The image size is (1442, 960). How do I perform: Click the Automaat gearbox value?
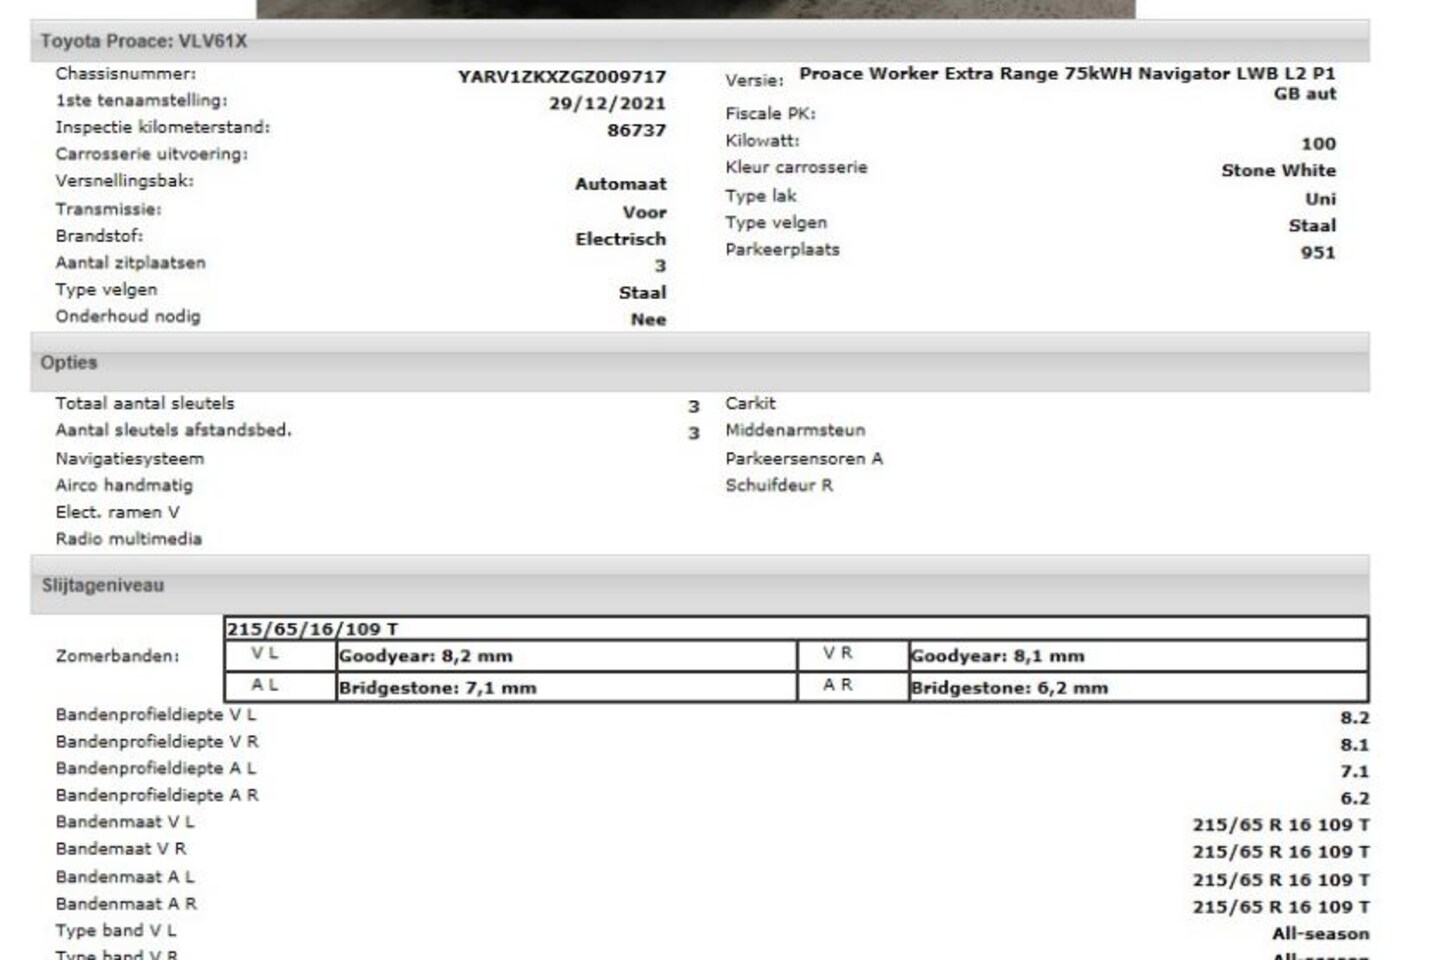point(620,184)
